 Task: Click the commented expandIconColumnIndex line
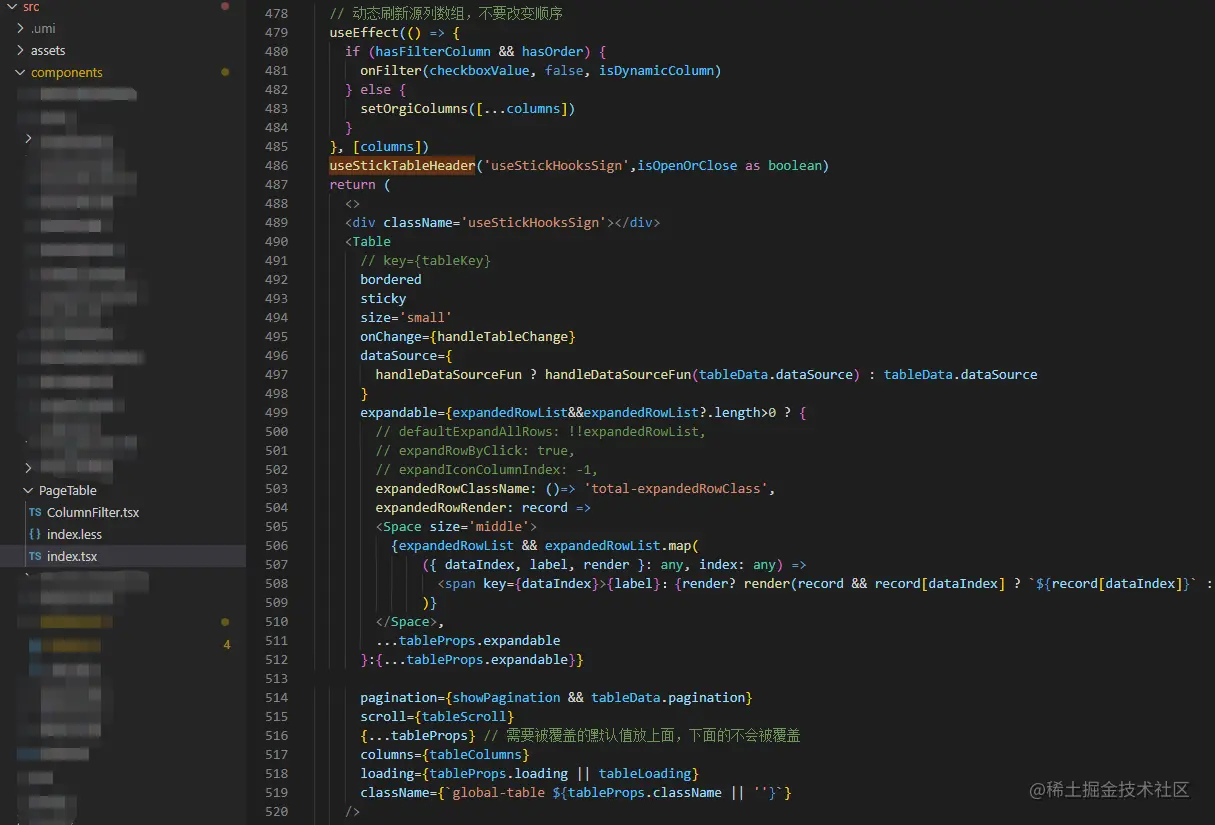[x=487, y=469]
